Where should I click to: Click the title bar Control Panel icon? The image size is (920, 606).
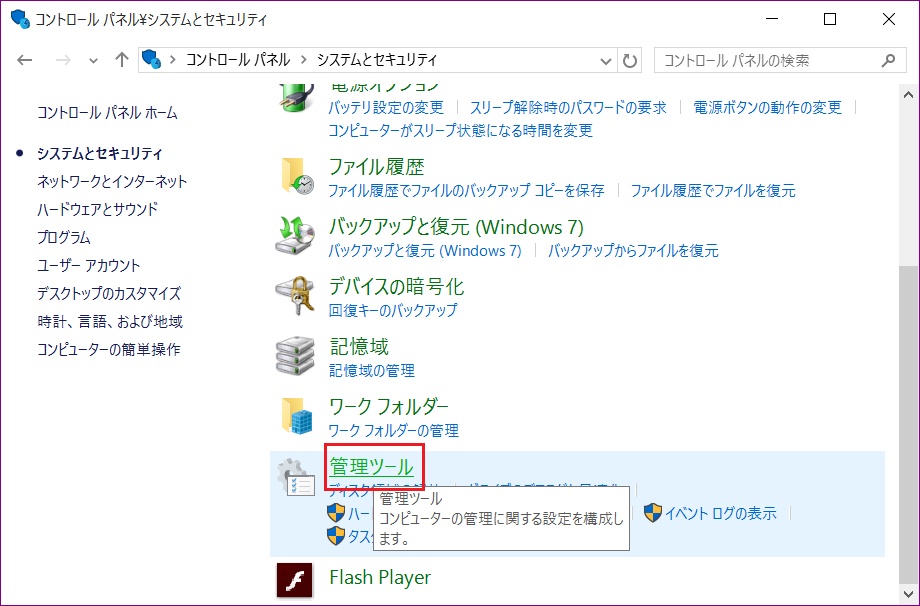[x=20, y=19]
